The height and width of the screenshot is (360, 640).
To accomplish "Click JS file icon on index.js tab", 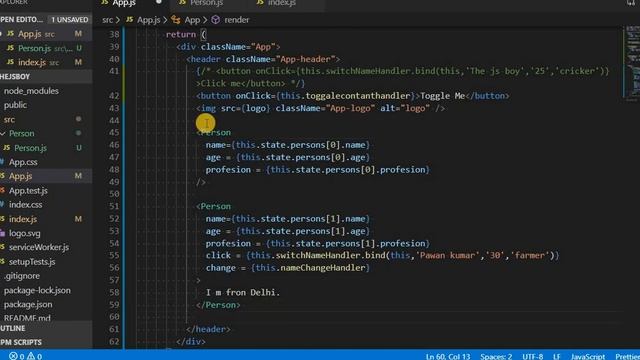I will point(260,2).
